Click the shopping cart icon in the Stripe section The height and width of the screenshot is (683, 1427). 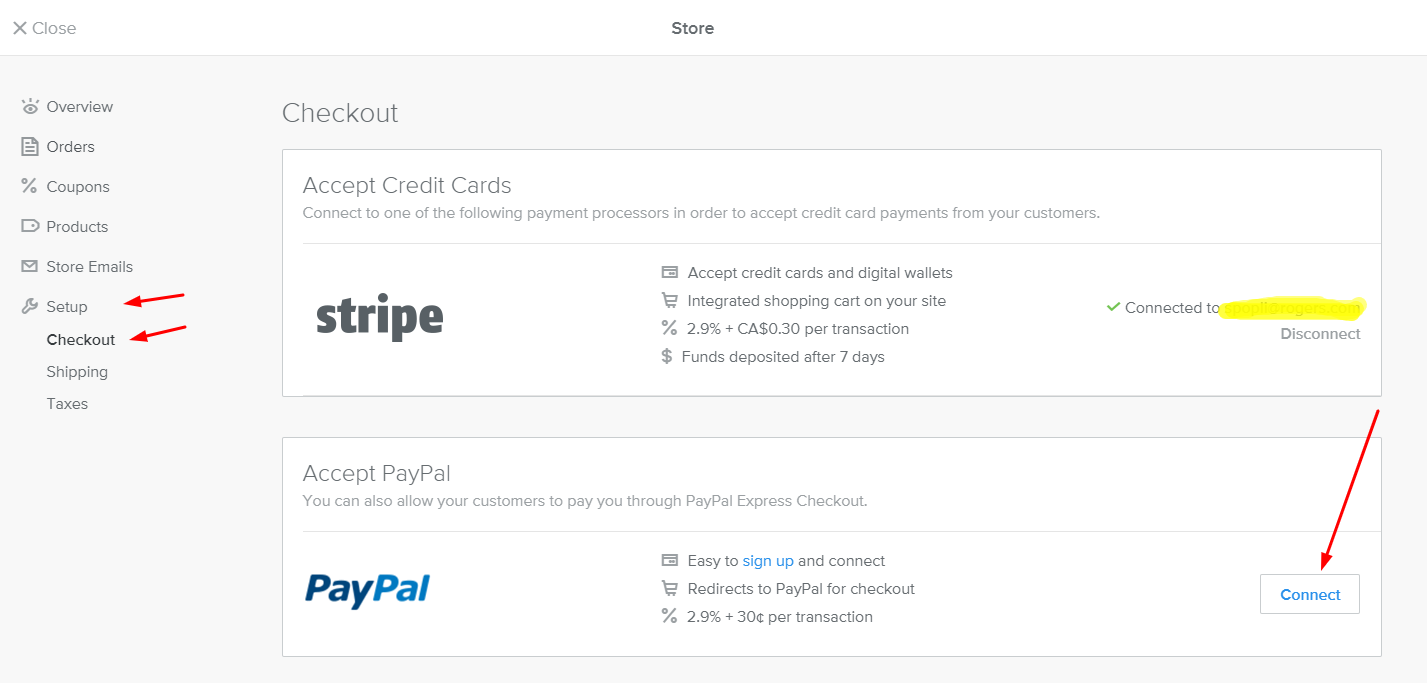point(668,300)
